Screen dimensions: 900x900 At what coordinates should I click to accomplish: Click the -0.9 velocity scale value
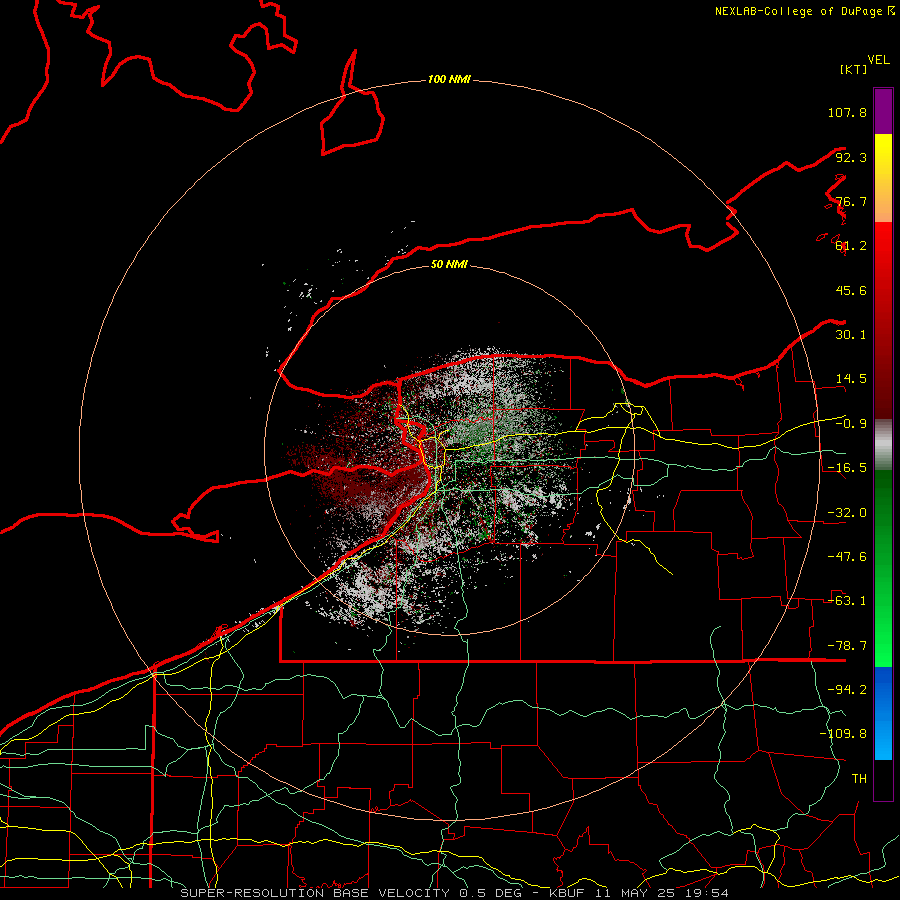coord(851,424)
